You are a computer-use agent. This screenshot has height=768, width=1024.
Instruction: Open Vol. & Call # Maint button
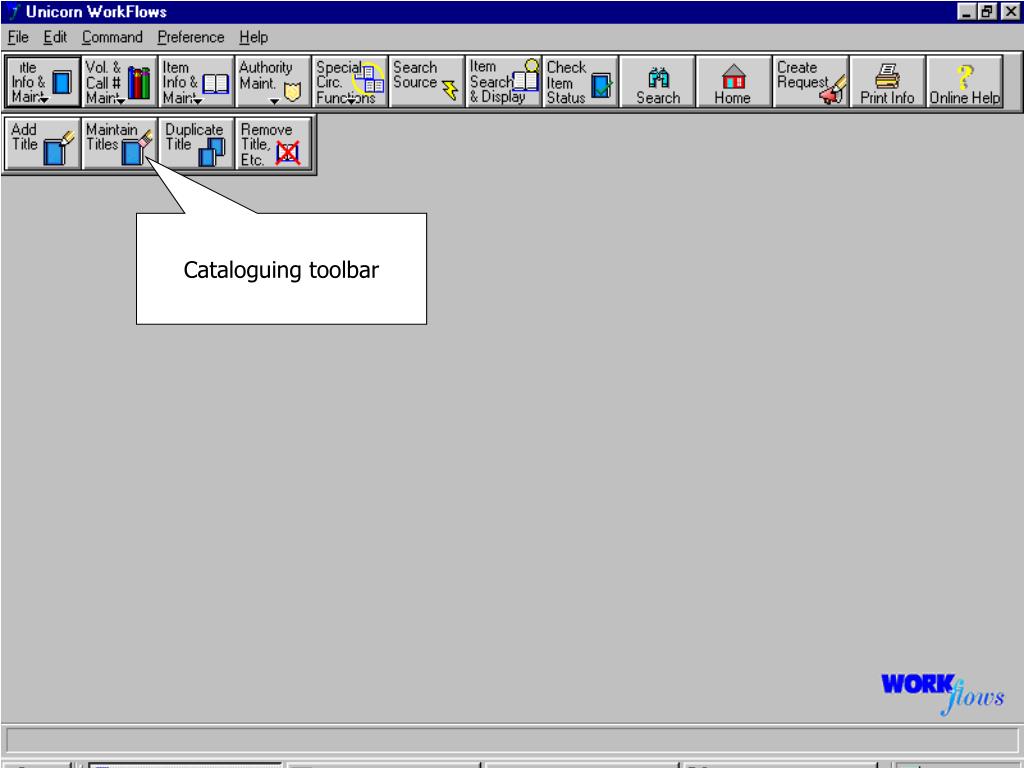[120, 82]
